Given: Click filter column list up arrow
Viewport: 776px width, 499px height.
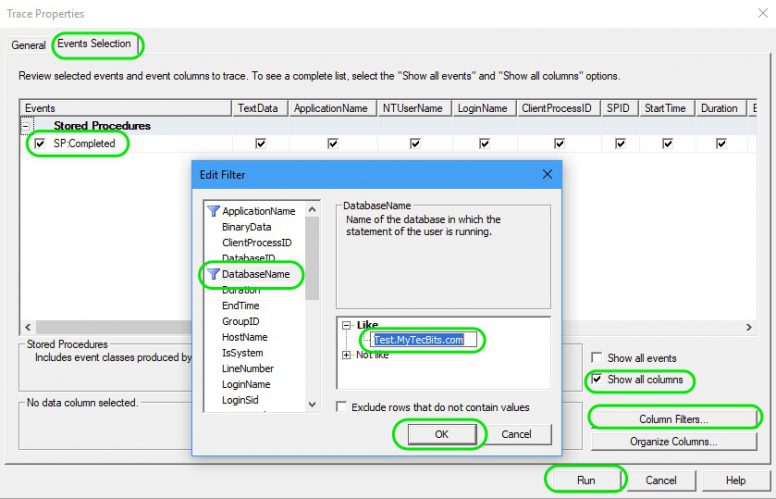Looking at the screenshot, I should pos(312,209).
